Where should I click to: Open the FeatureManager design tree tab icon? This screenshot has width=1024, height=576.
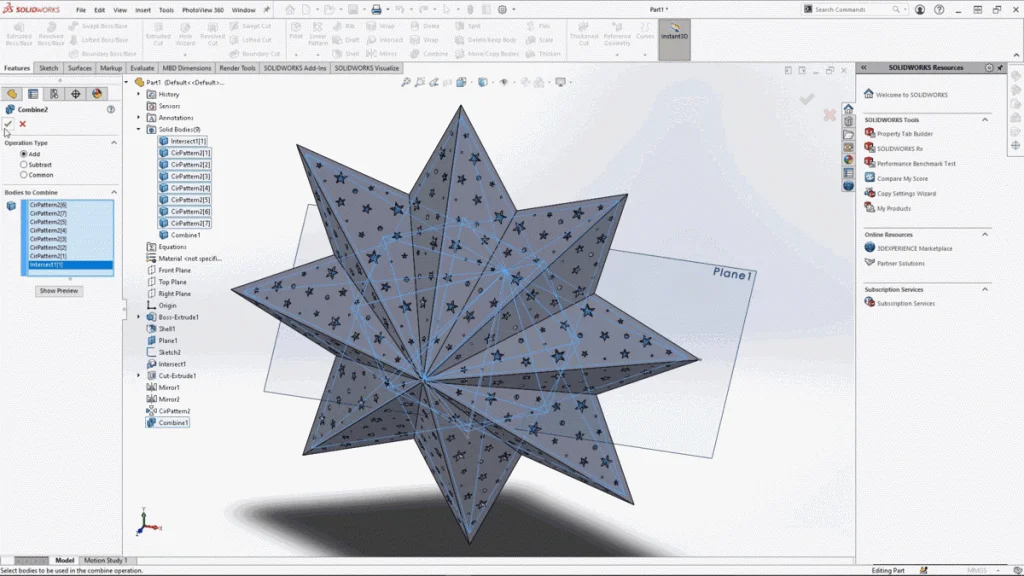[12, 94]
